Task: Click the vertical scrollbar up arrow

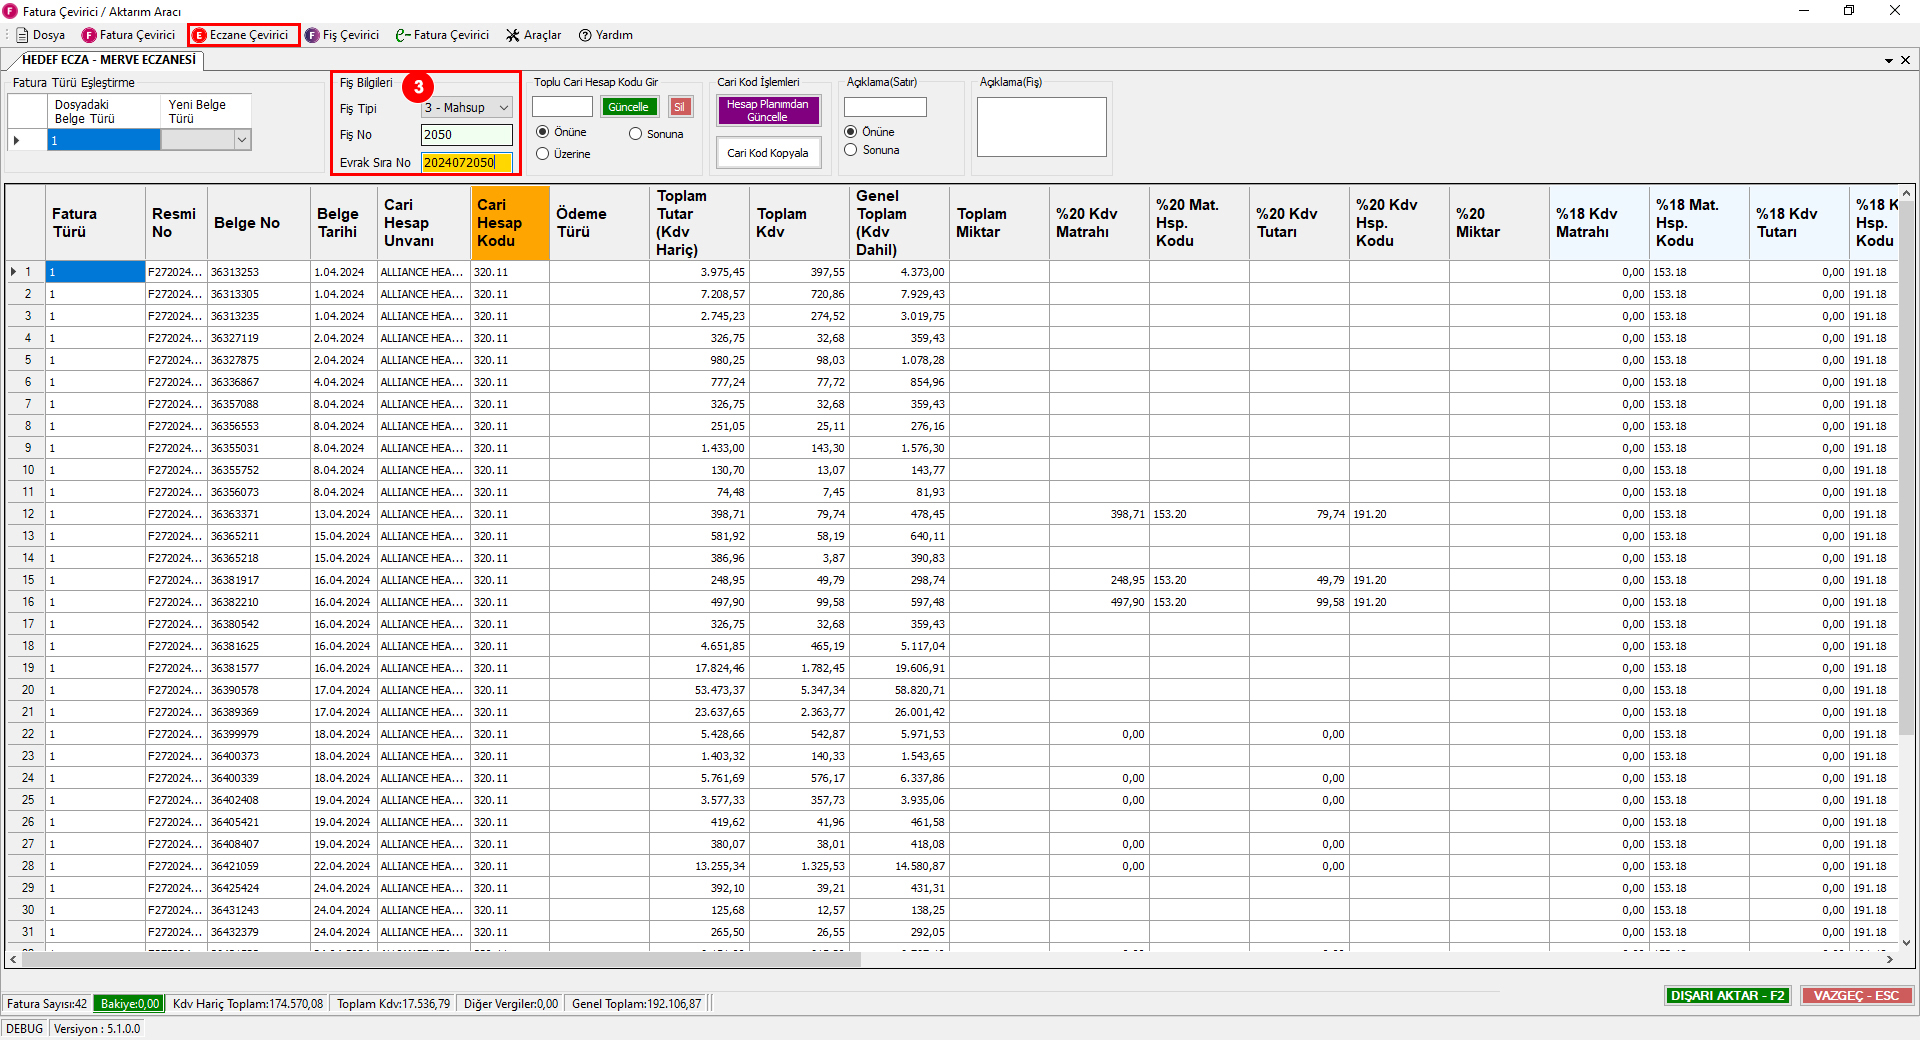Action: coord(1906,194)
